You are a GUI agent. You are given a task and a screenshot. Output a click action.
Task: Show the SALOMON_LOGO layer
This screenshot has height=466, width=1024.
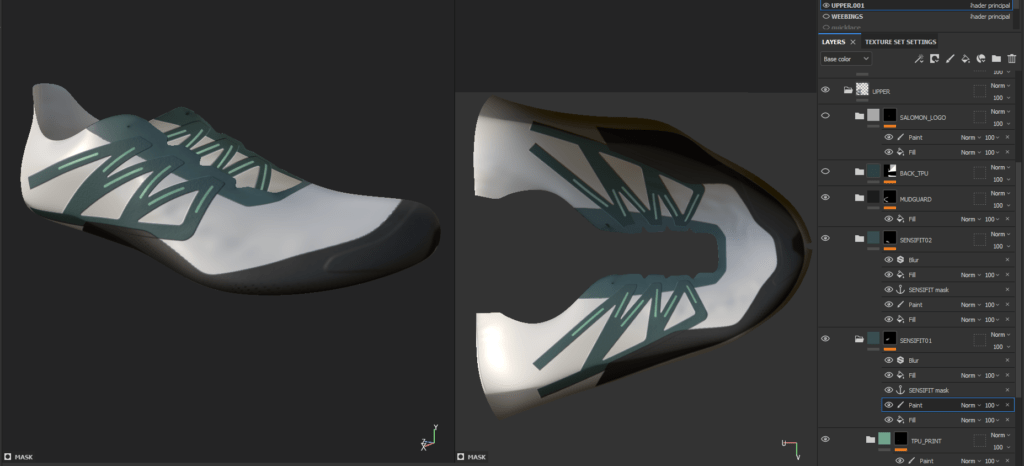(x=825, y=116)
